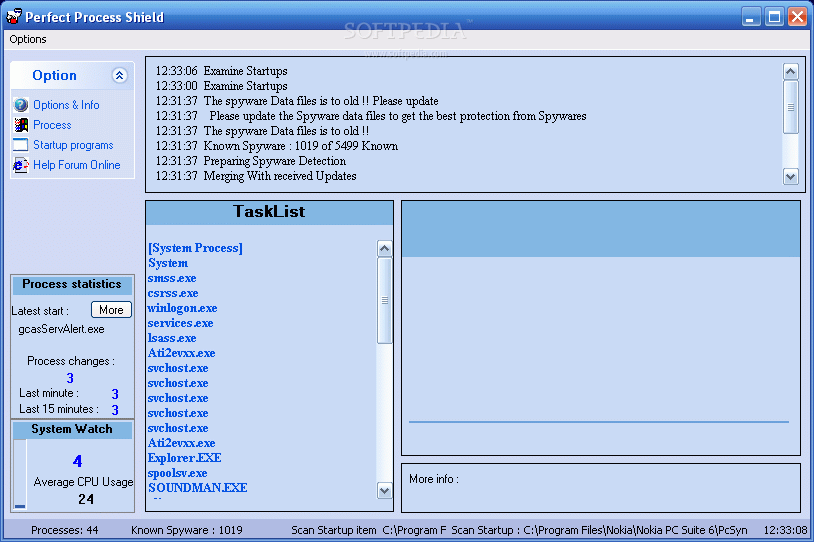Click the log pane scroll down arrow
814x542 pixels.
(791, 177)
